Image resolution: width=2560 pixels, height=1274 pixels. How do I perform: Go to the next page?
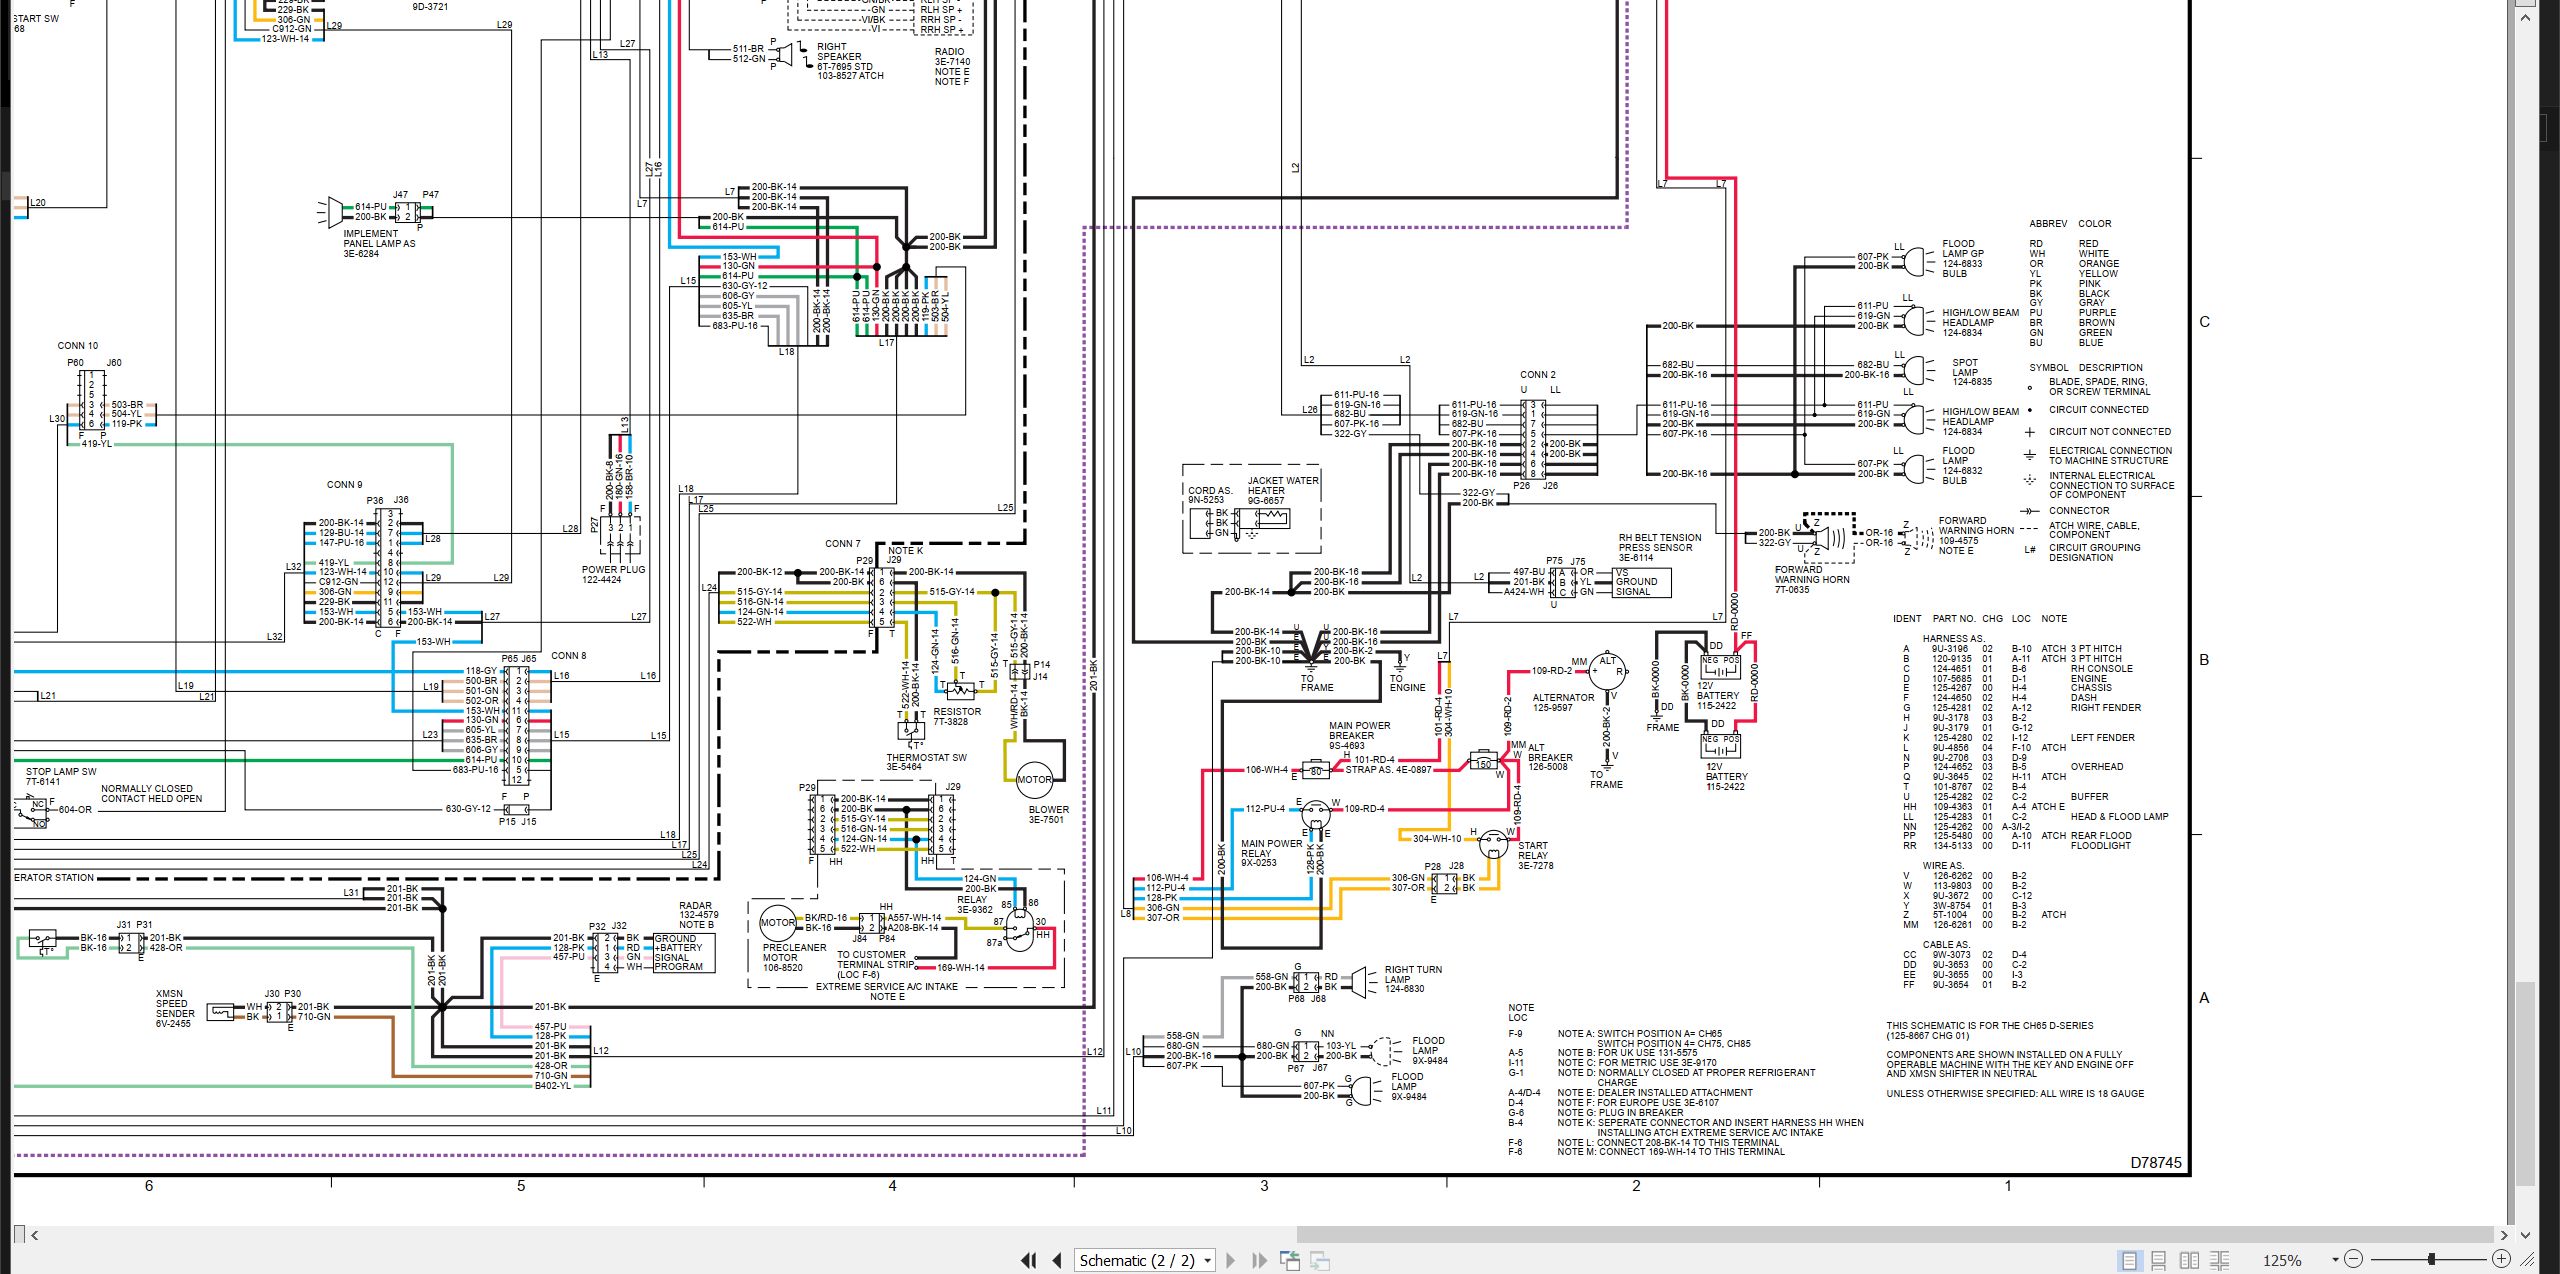click(x=1231, y=1260)
